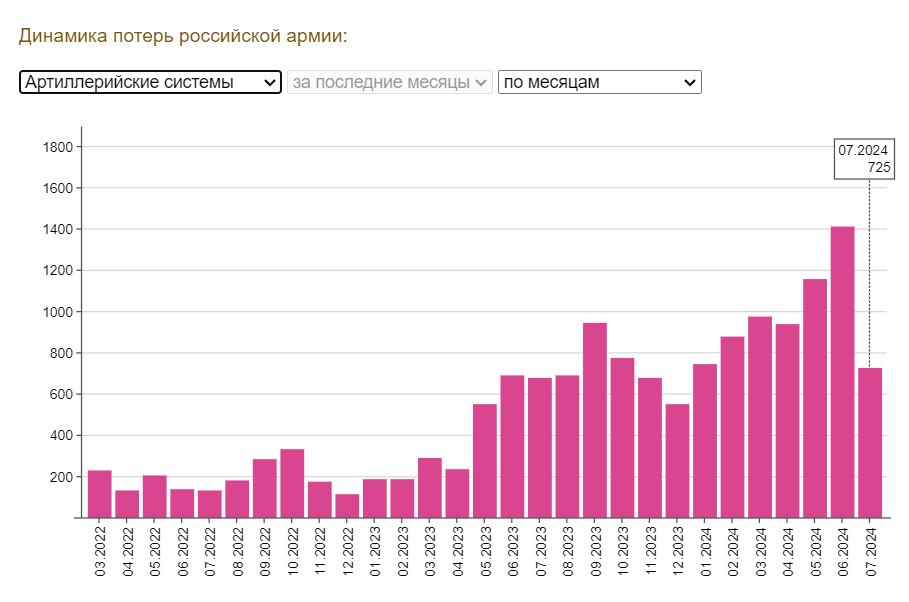Click the 06.2024 tallest bar

[x=842, y=372]
